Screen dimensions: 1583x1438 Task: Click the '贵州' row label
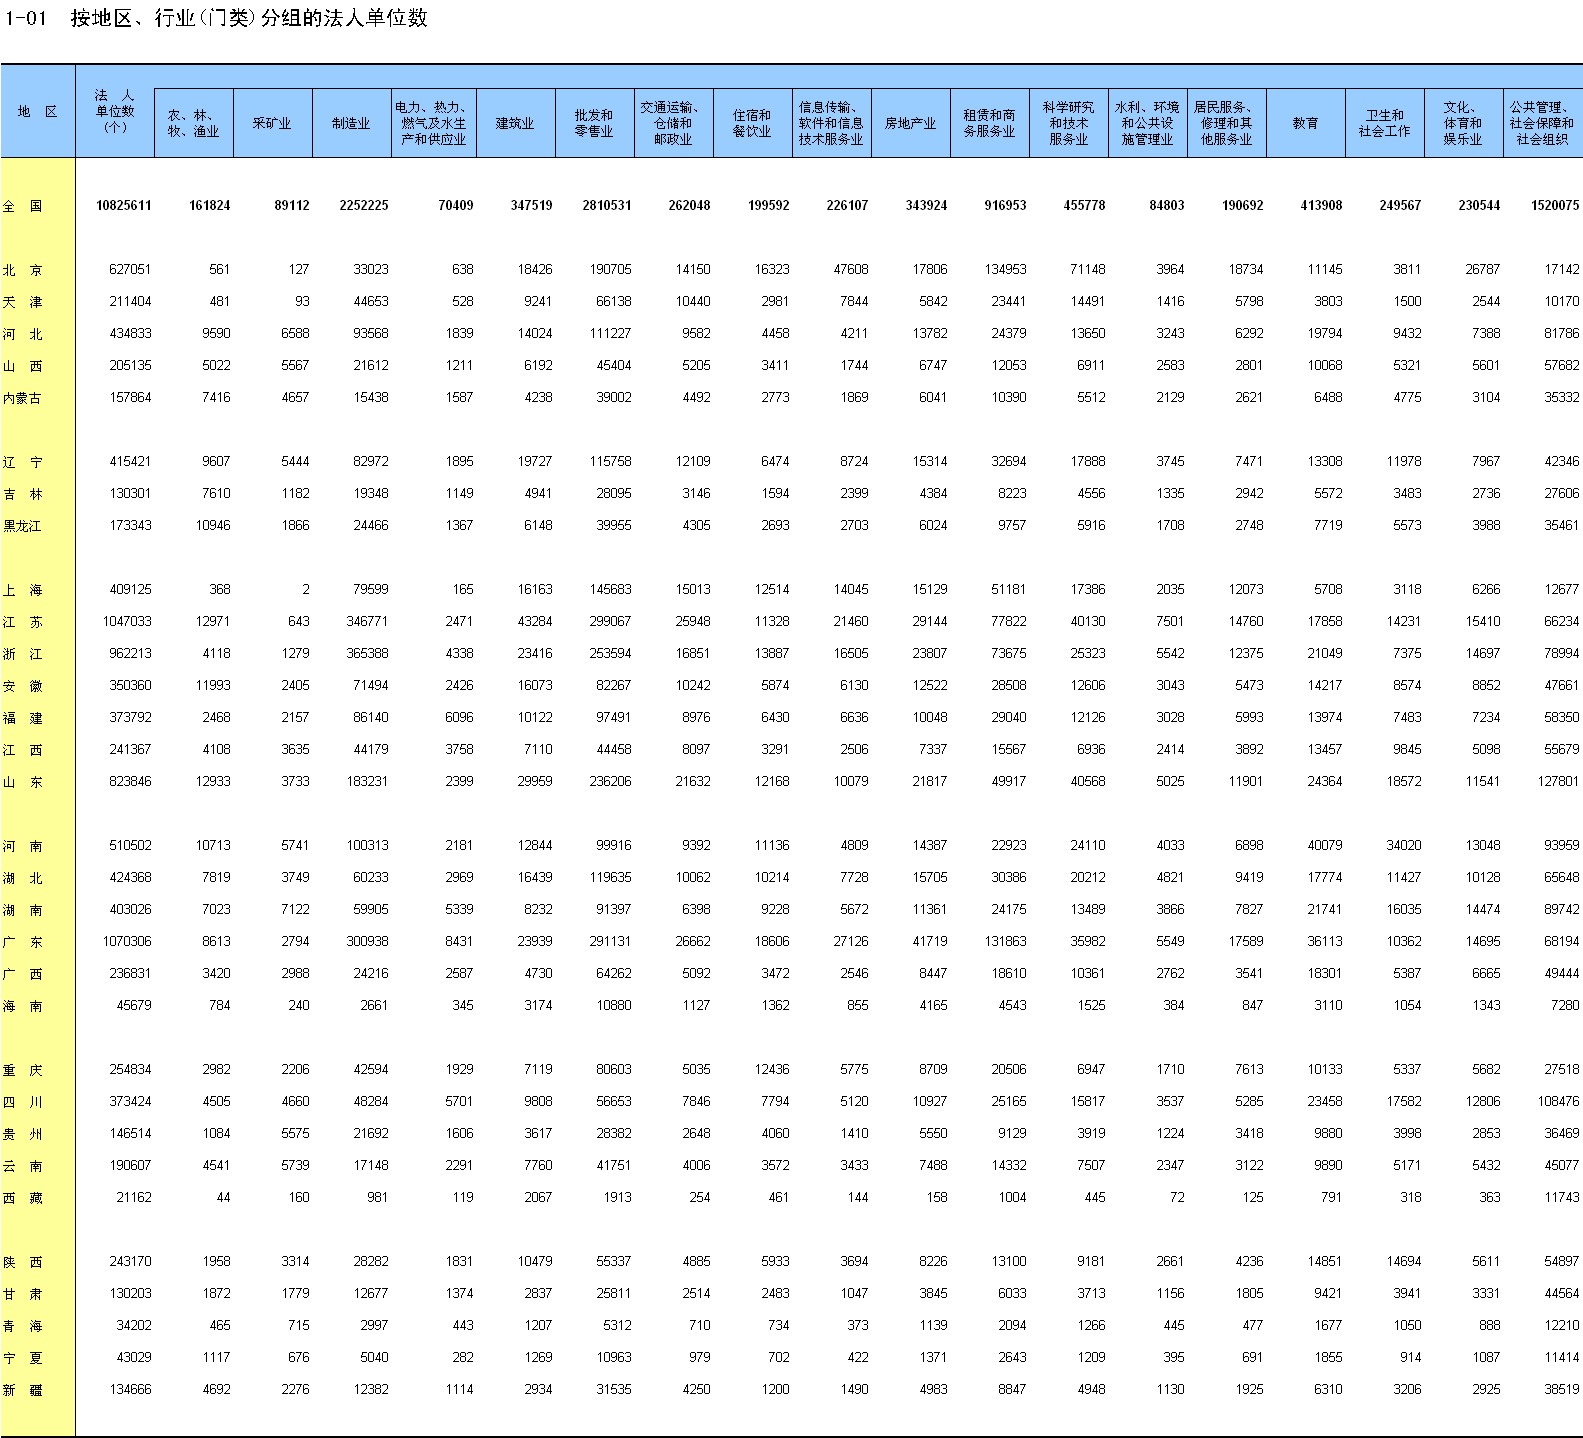tap(22, 1134)
